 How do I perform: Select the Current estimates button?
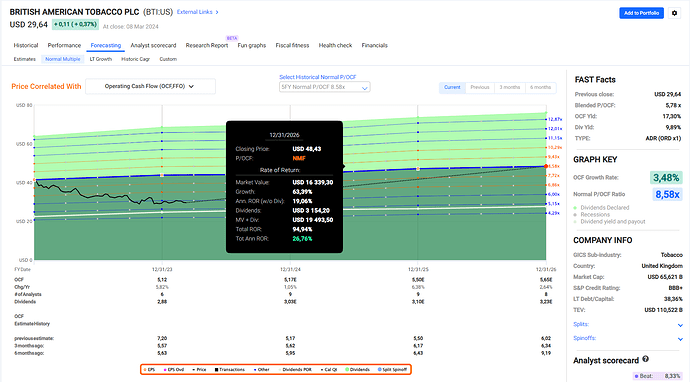coord(452,88)
